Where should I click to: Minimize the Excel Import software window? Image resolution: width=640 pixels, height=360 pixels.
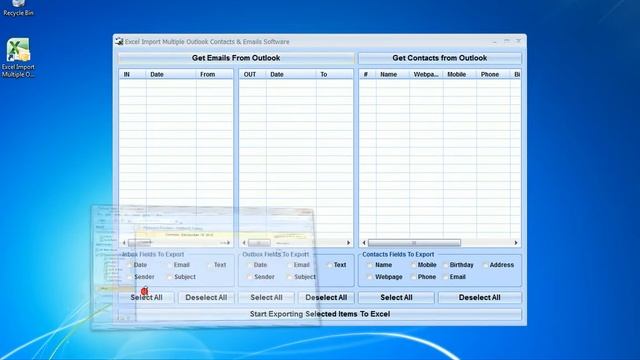[495, 41]
